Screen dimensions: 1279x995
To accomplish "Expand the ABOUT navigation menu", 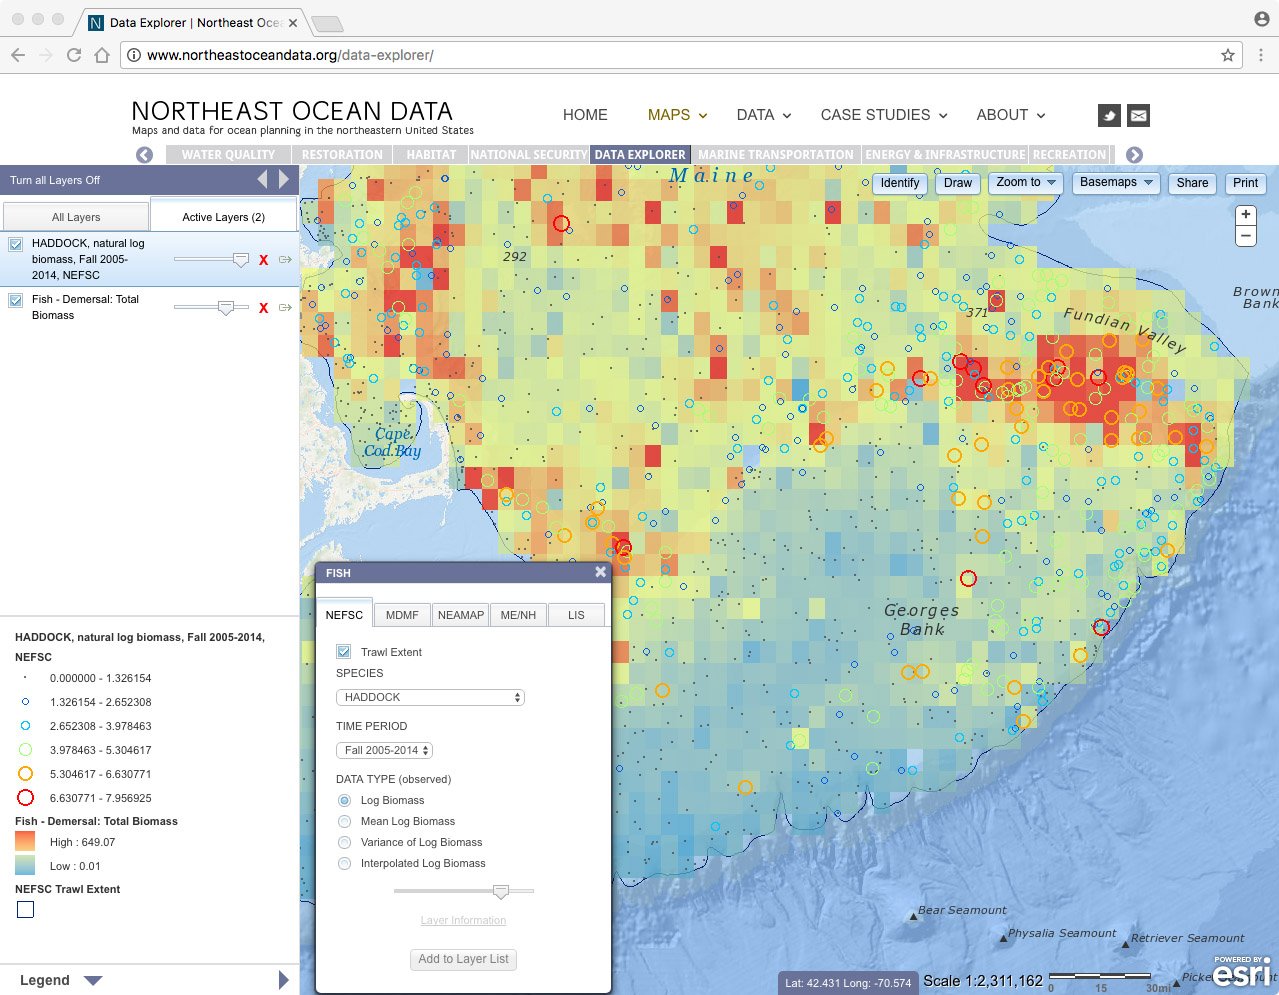I will 1011,115.
